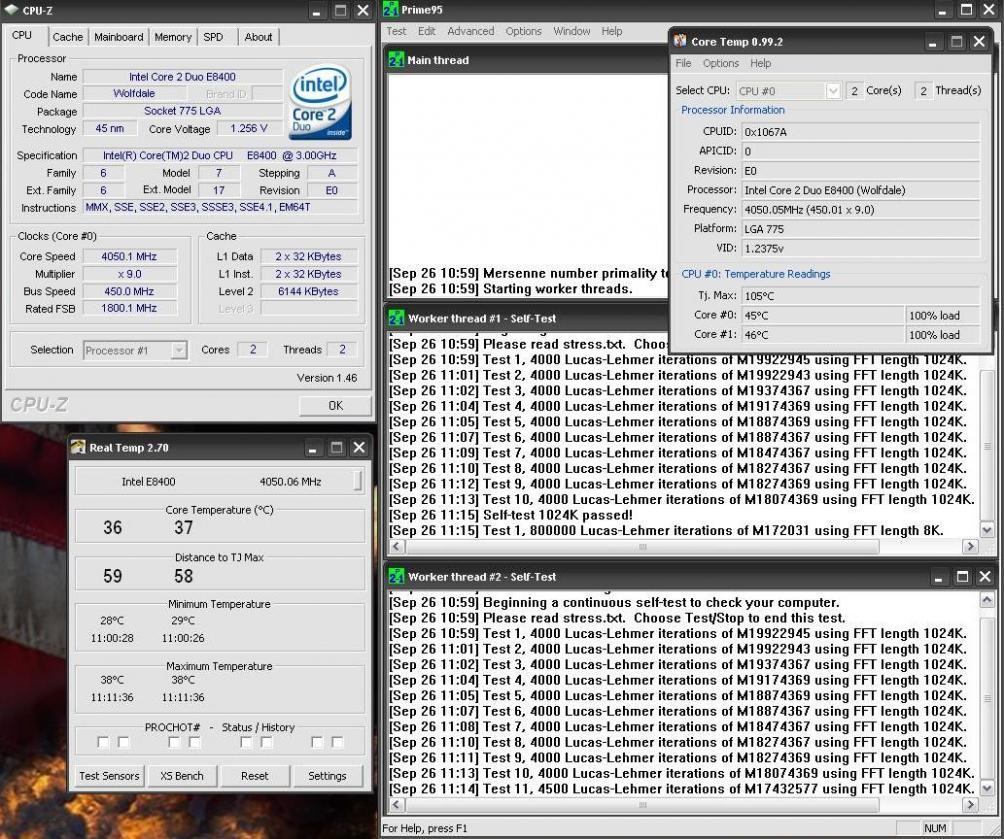Click Instructions value MMX, SSE, SSE2 list
1004x839 pixels.
pyautogui.click(x=220, y=208)
